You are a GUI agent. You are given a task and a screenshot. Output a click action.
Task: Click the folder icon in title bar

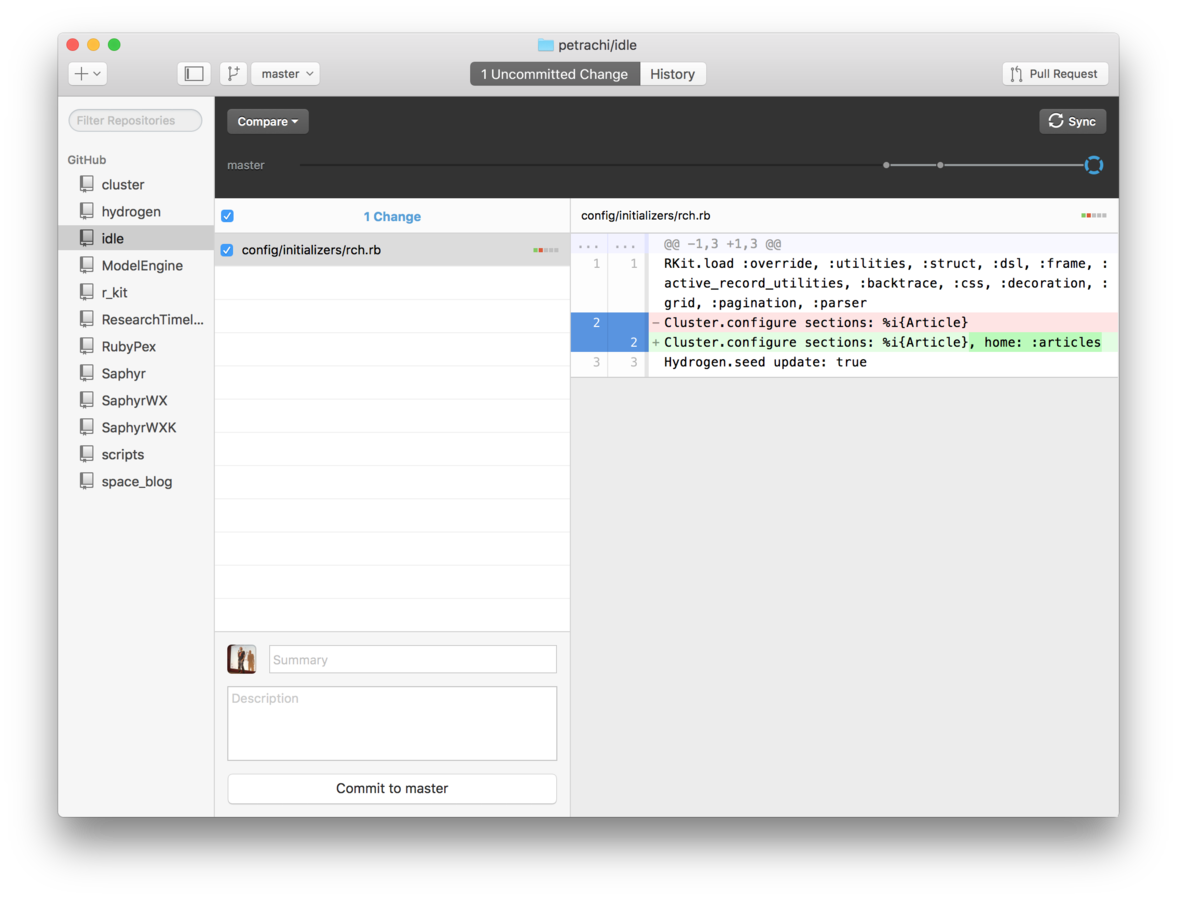(x=546, y=45)
